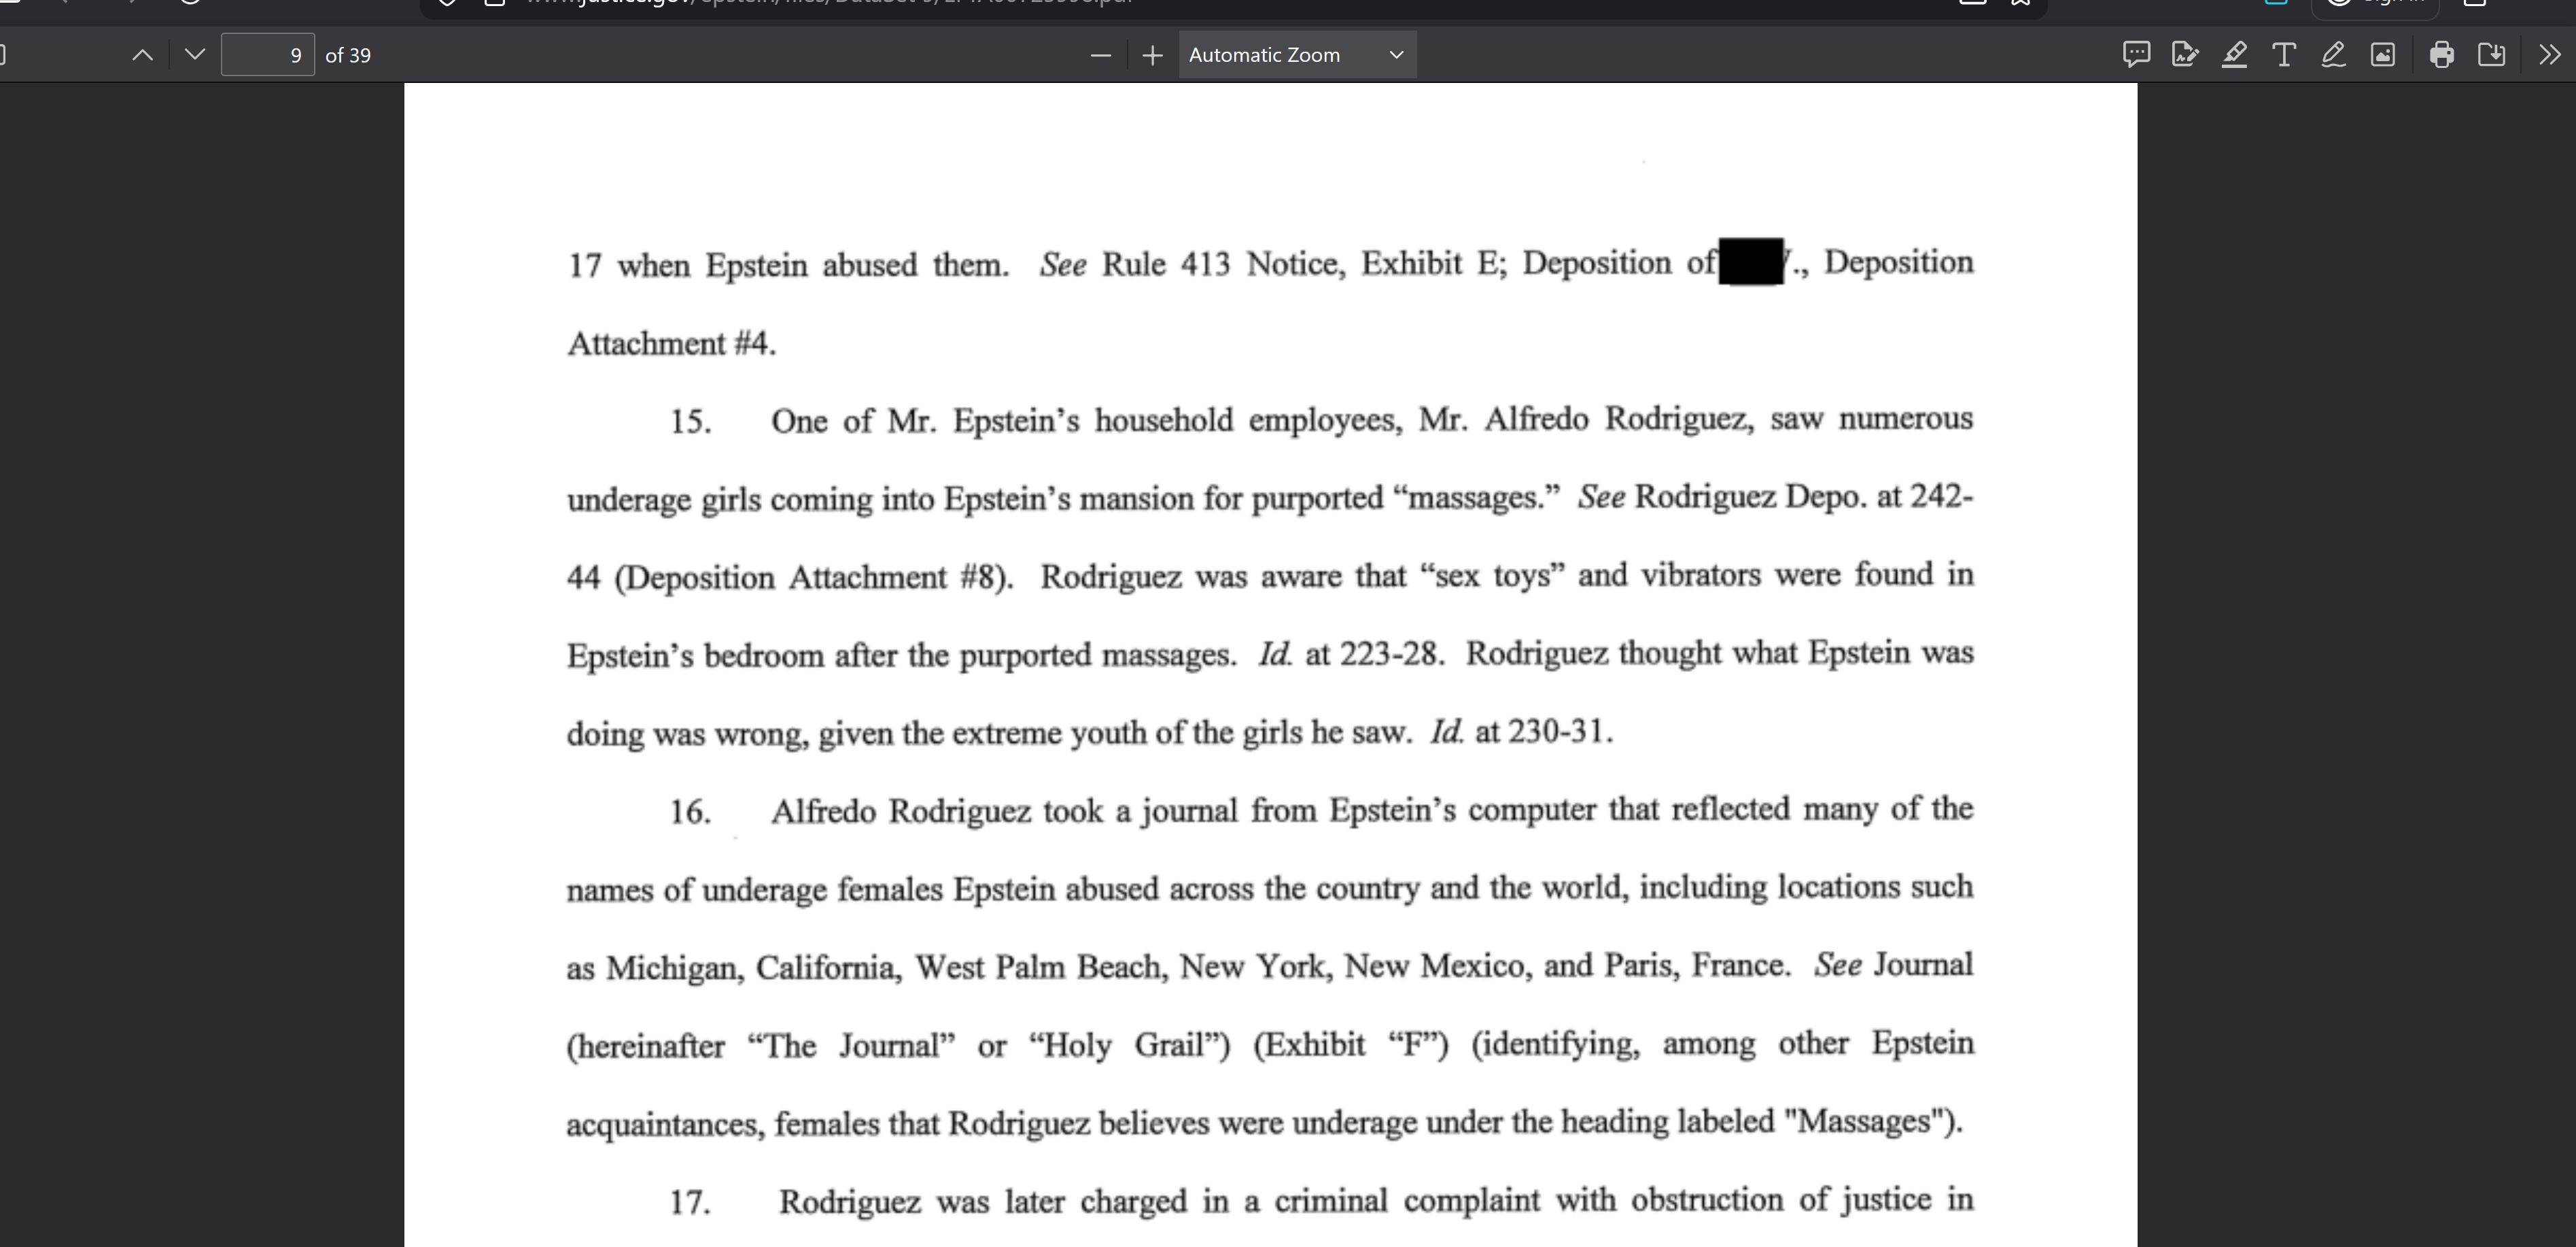Open the add signature tool
The image size is (2576, 1247).
click(x=2185, y=54)
